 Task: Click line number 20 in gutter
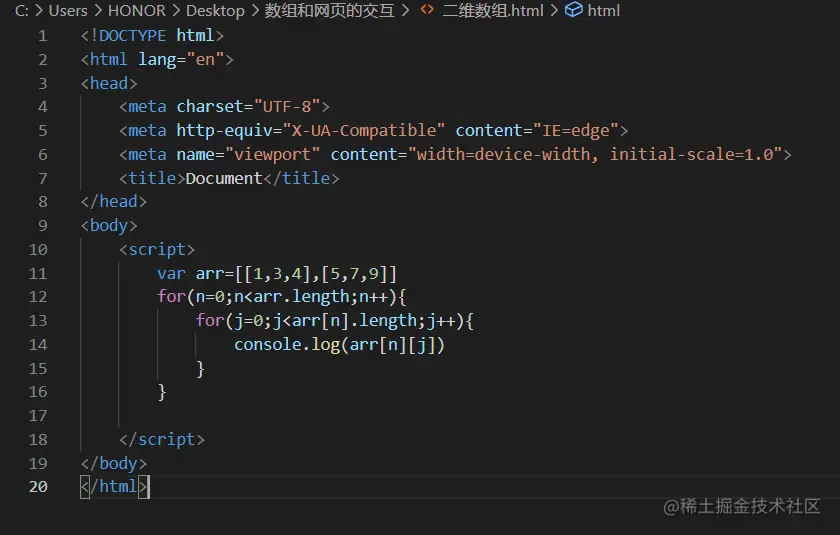coord(38,486)
